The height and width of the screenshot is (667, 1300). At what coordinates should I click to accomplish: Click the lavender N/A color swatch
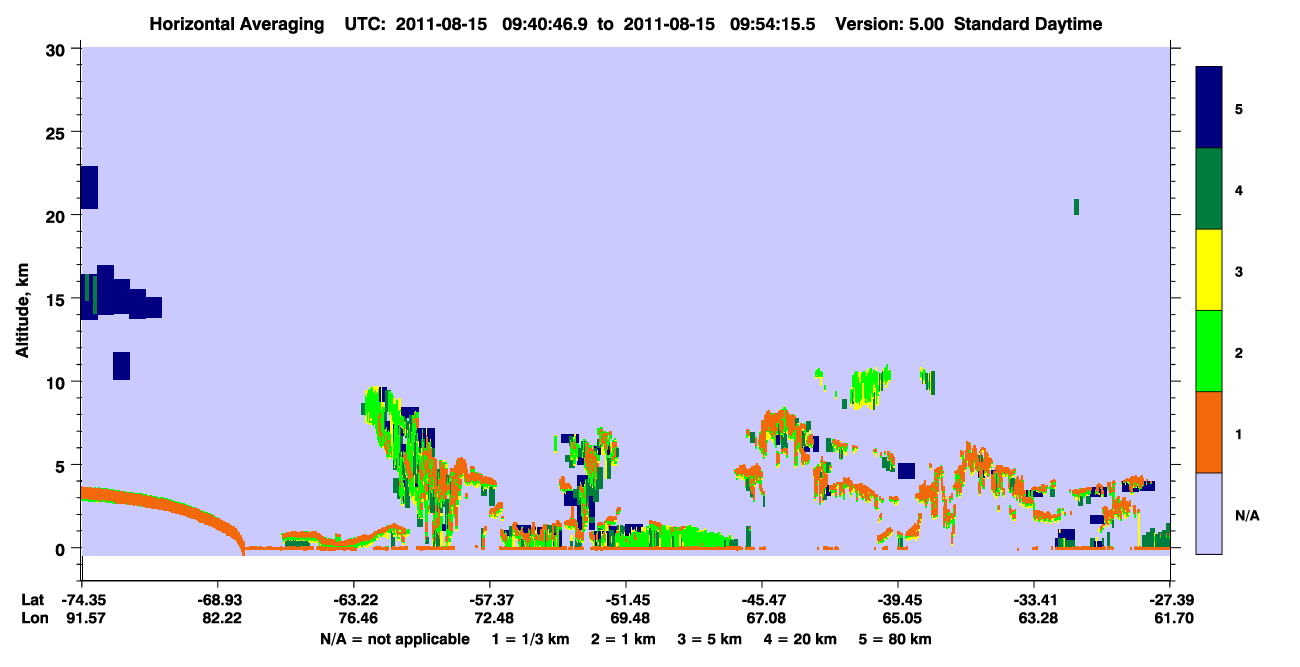(x=1209, y=513)
